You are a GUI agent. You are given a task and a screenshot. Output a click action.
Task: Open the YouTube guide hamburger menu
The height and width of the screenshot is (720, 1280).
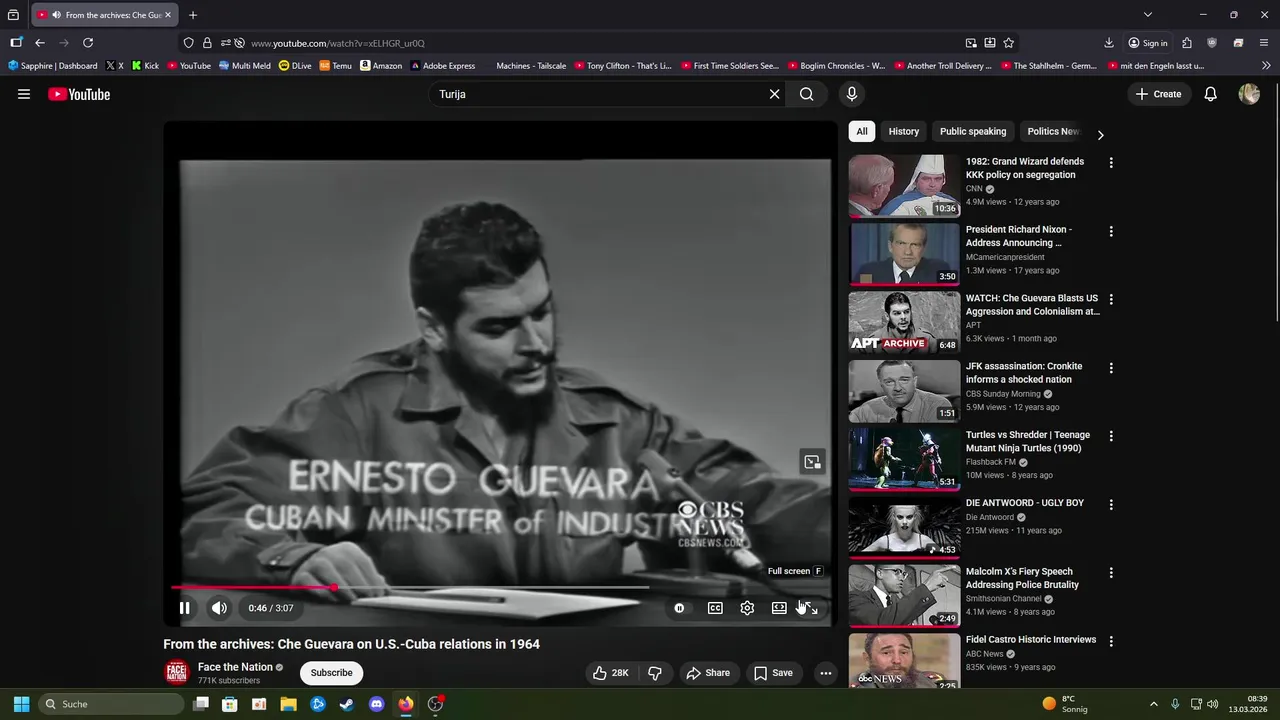tap(24, 94)
